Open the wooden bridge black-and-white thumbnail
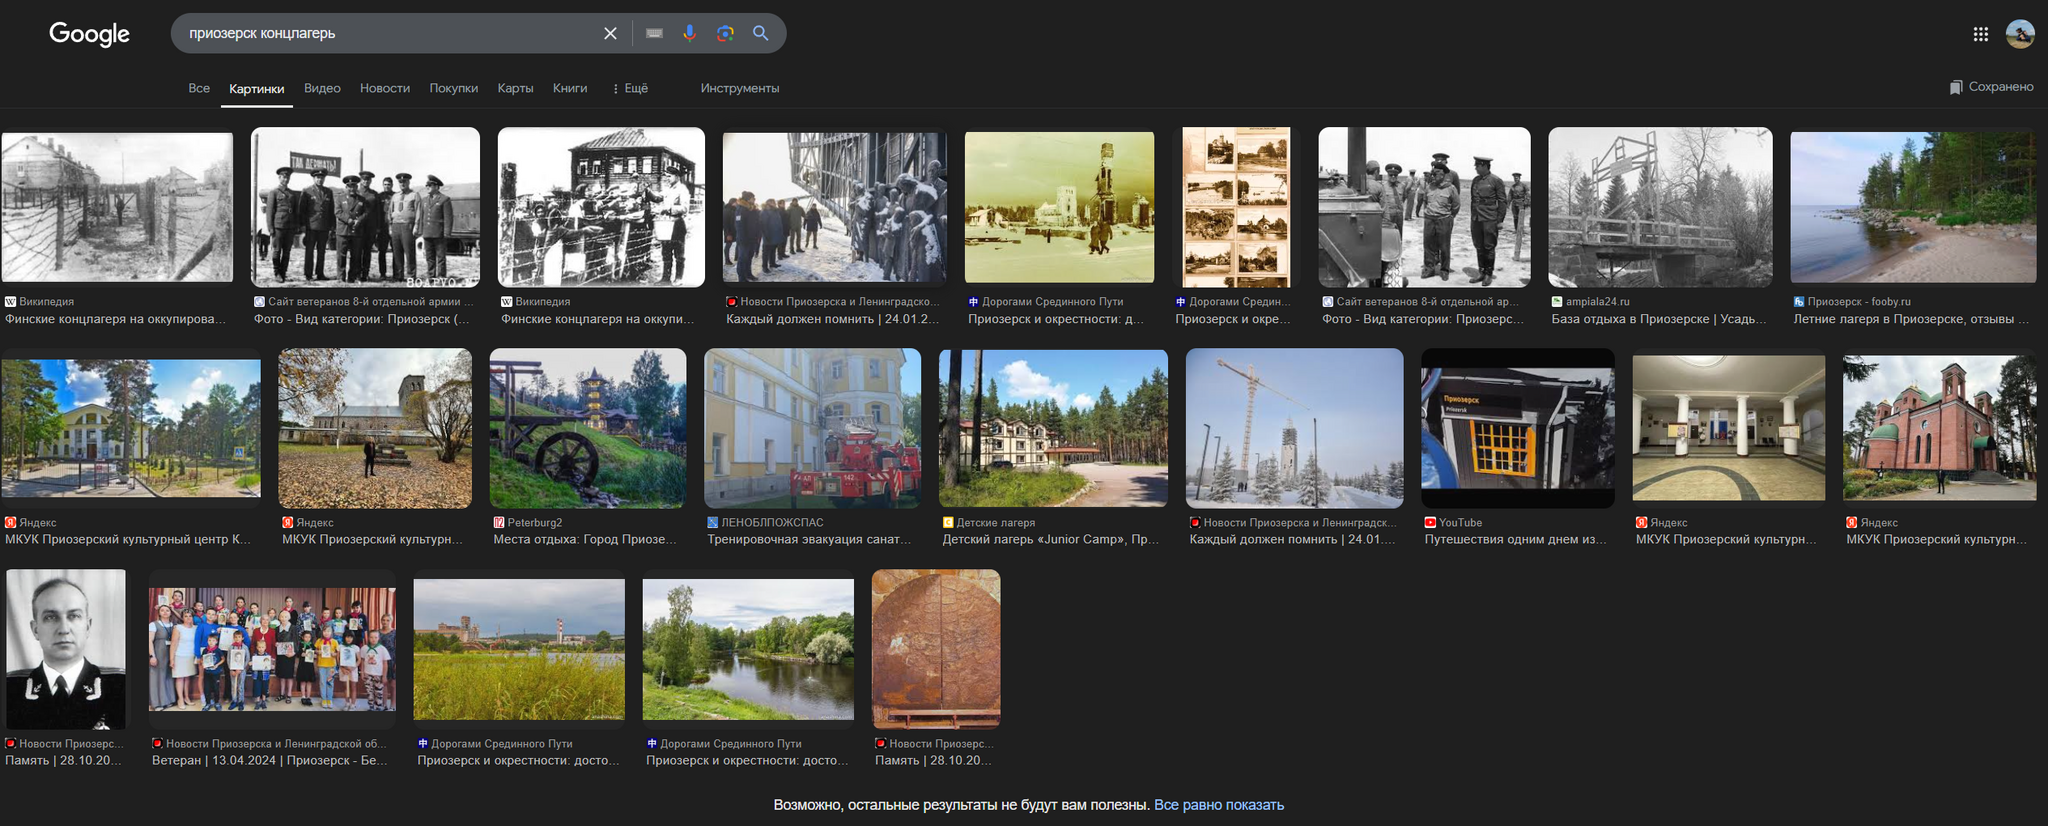 pos(1660,207)
